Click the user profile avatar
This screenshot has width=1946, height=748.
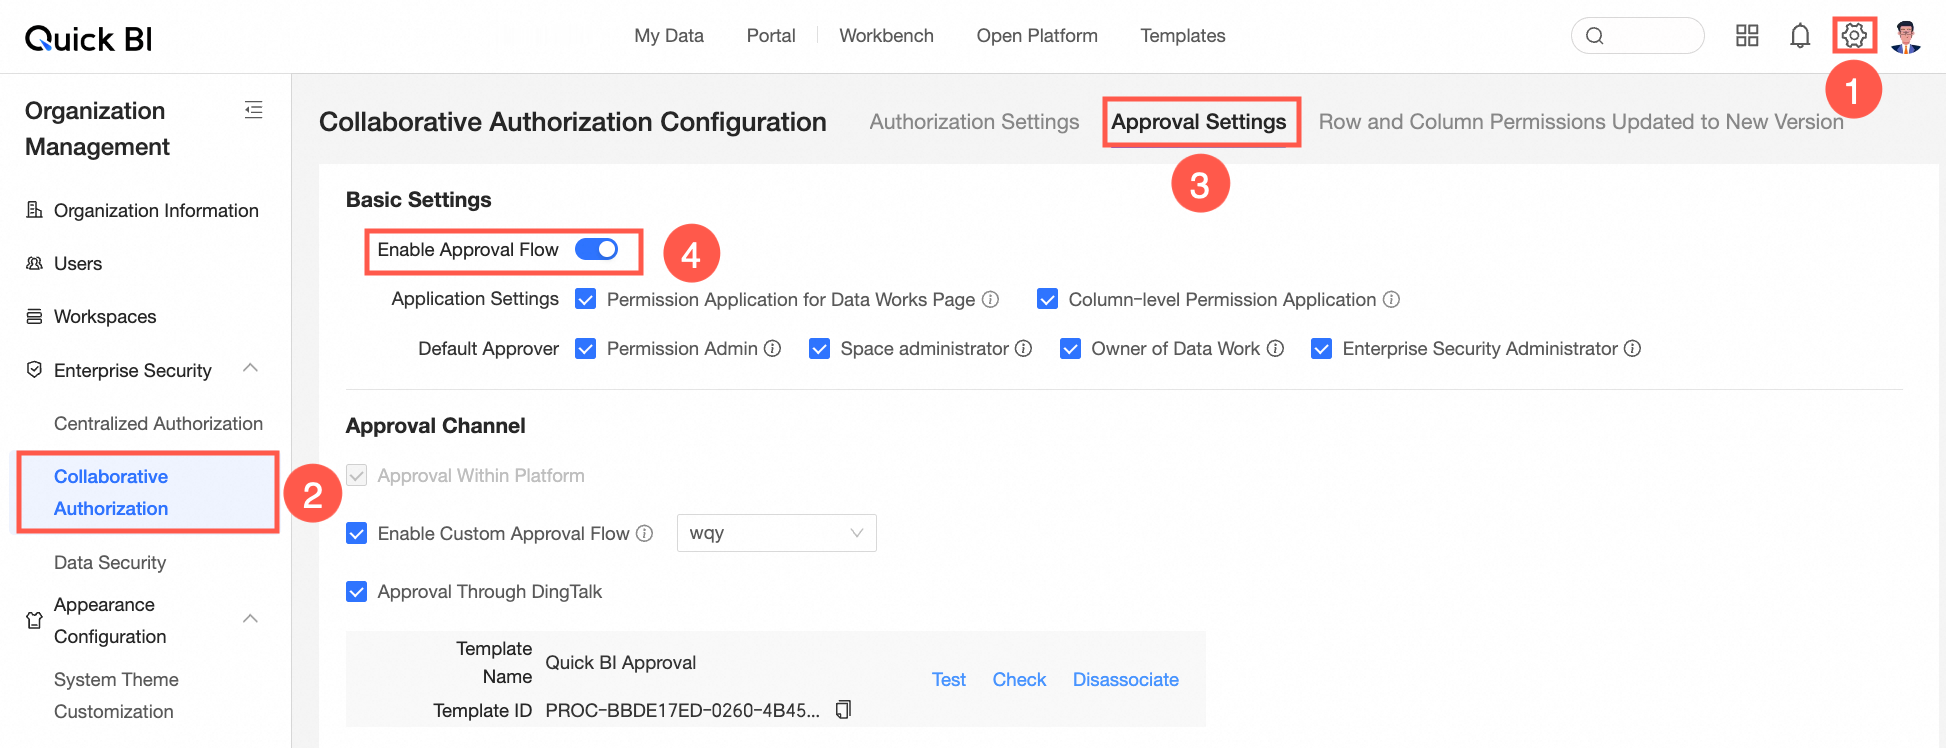coord(1906,36)
